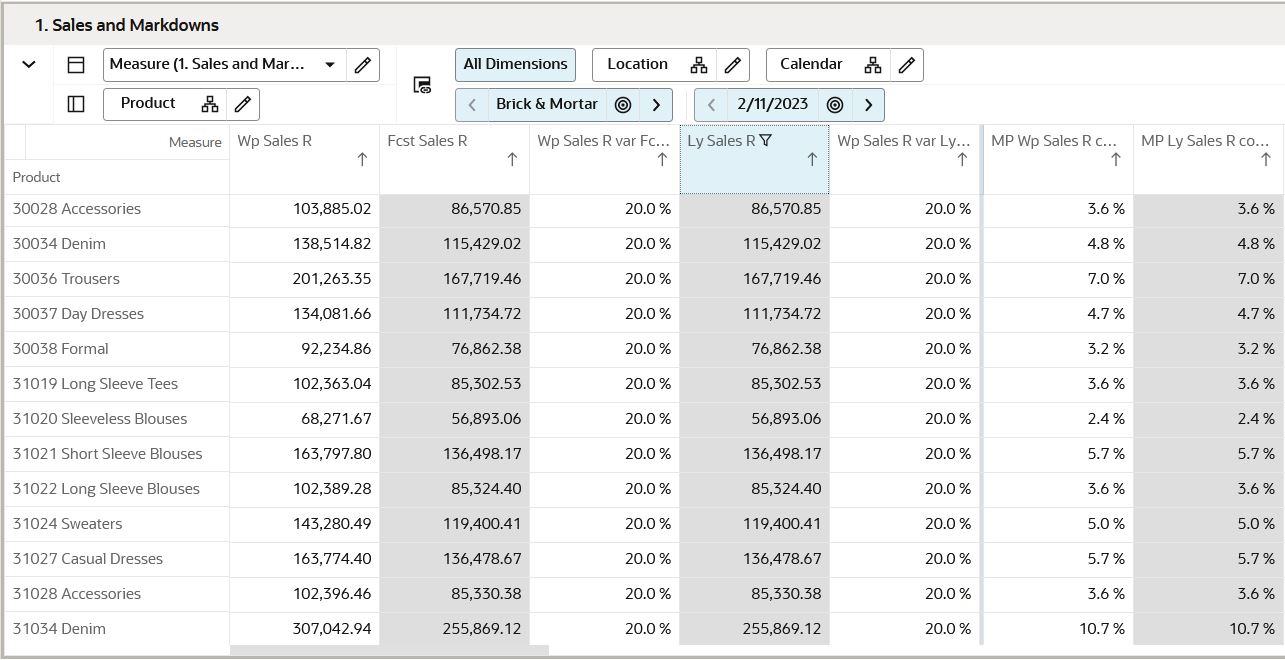Viewport: 1285px width, 660px height.
Task: Advance to the next Calendar date
Action: [x=869, y=104]
